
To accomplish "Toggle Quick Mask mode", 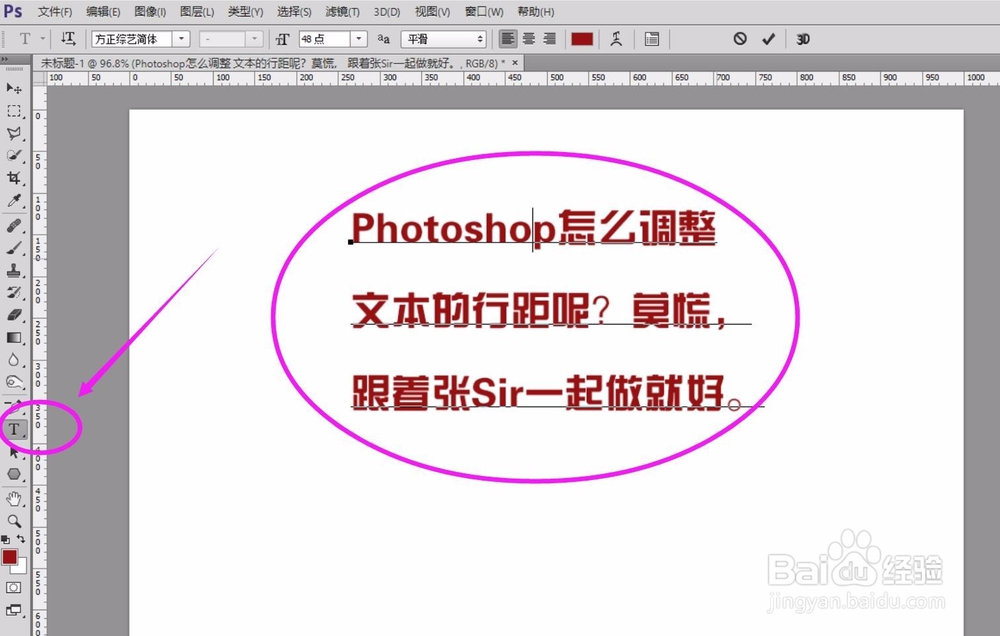I will pos(13,588).
